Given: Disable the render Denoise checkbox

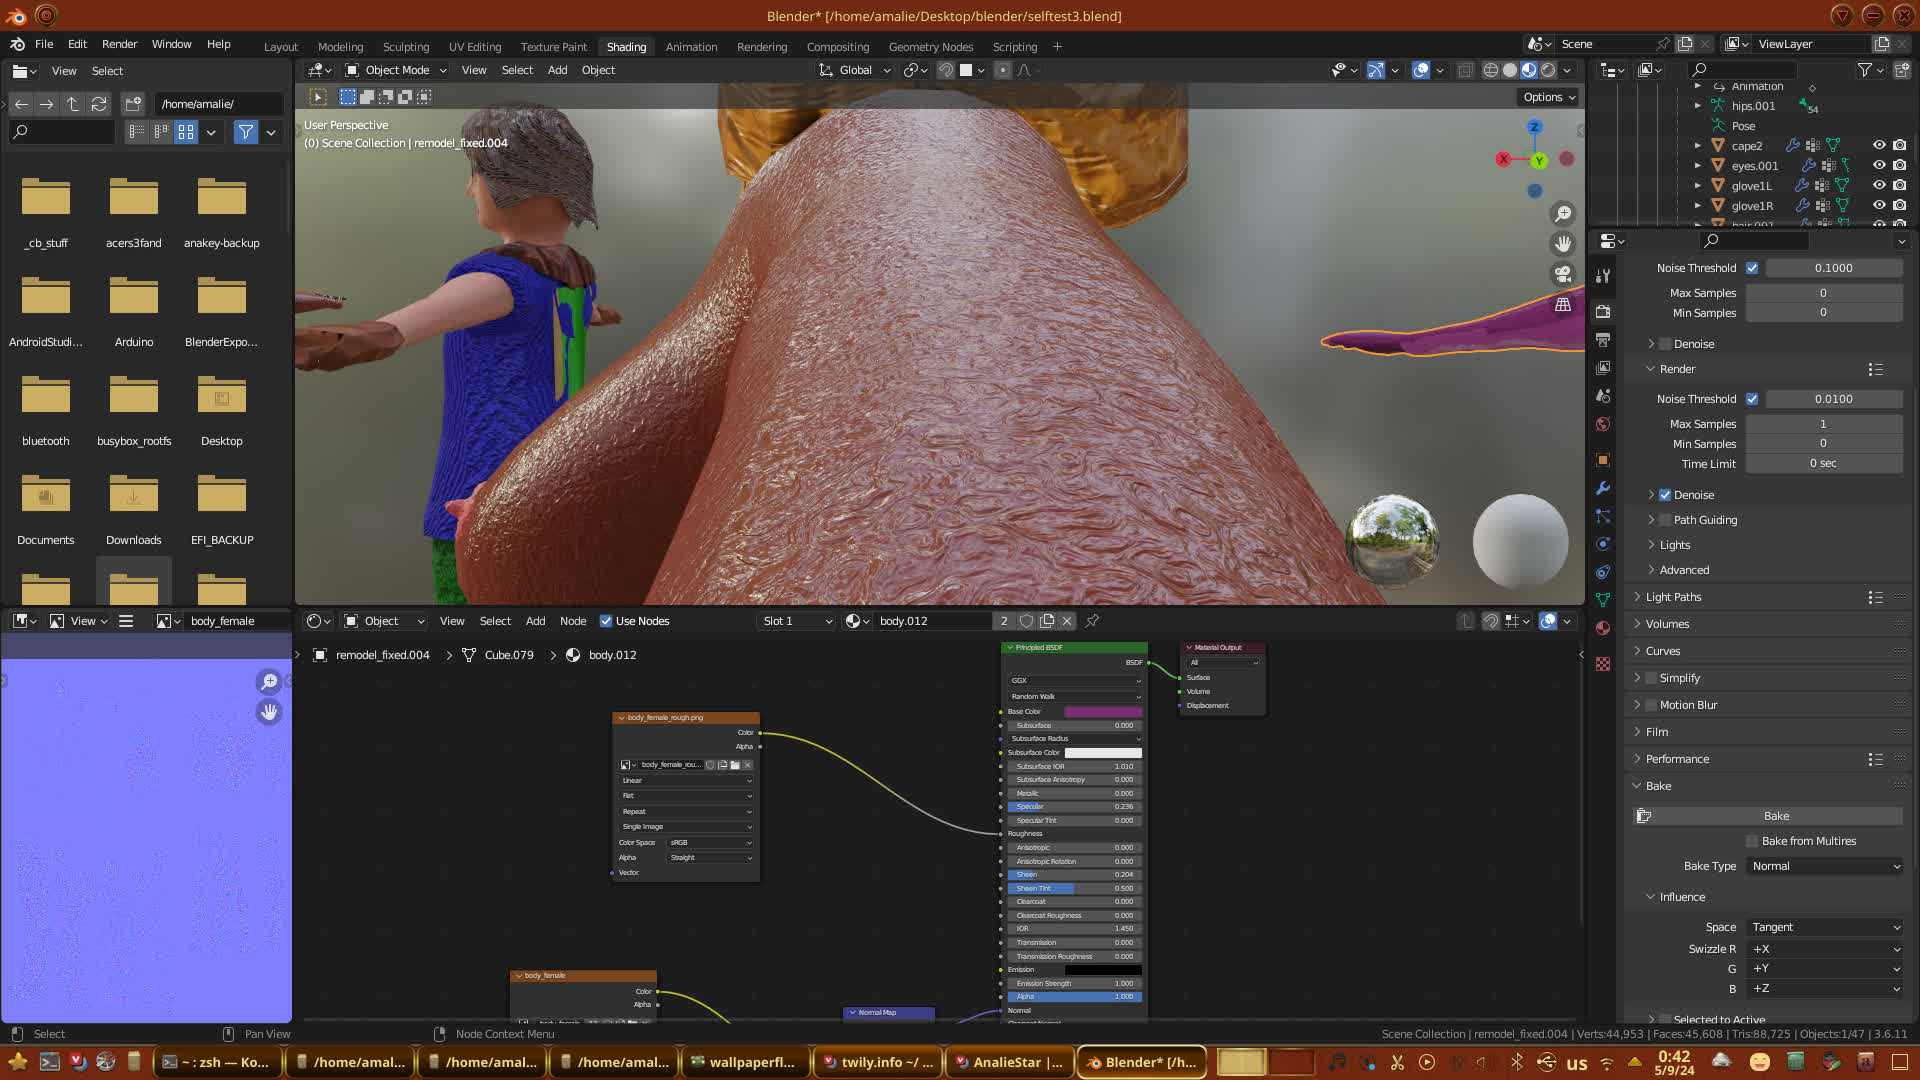Looking at the screenshot, I should tap(1665, 495).
